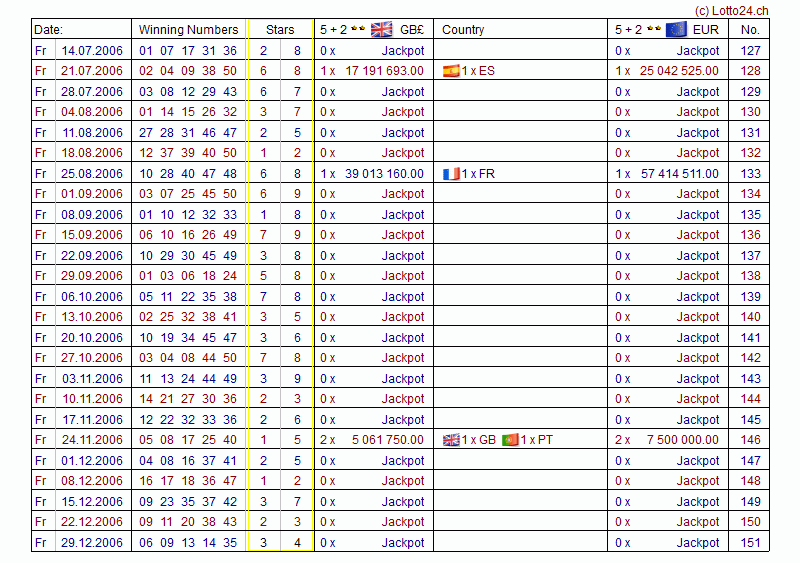Screen dimensions: 800x563
Task: Click the GB£ Jackpot text in the 14.07.2006 row
Action: pos(403,51)
